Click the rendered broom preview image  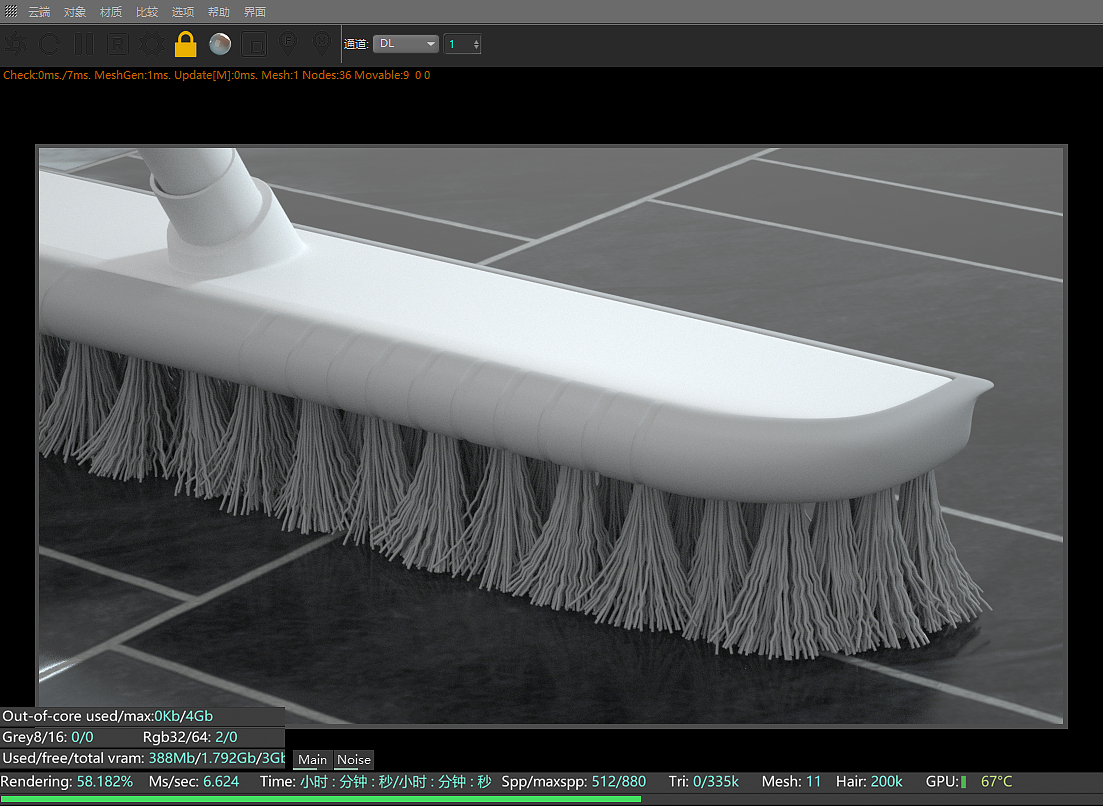pyautogui.click(x=552, y=436)
